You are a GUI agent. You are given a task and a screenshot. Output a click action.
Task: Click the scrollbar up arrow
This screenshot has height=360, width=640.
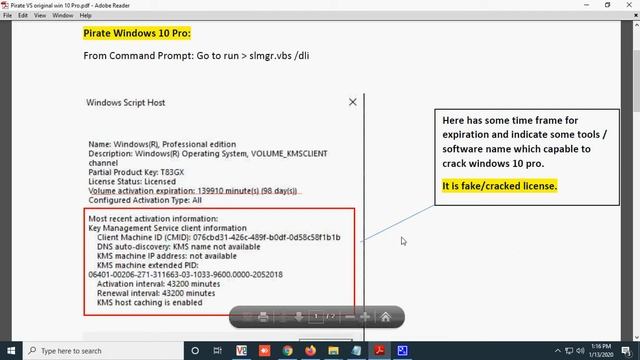tap(636, 25)
